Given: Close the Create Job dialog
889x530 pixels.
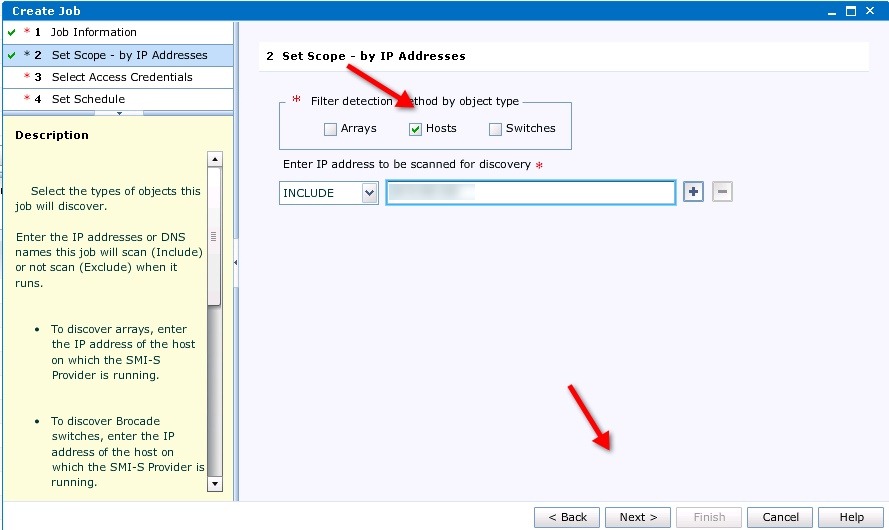Looking at the screenshot, I should tap(872, 11).
